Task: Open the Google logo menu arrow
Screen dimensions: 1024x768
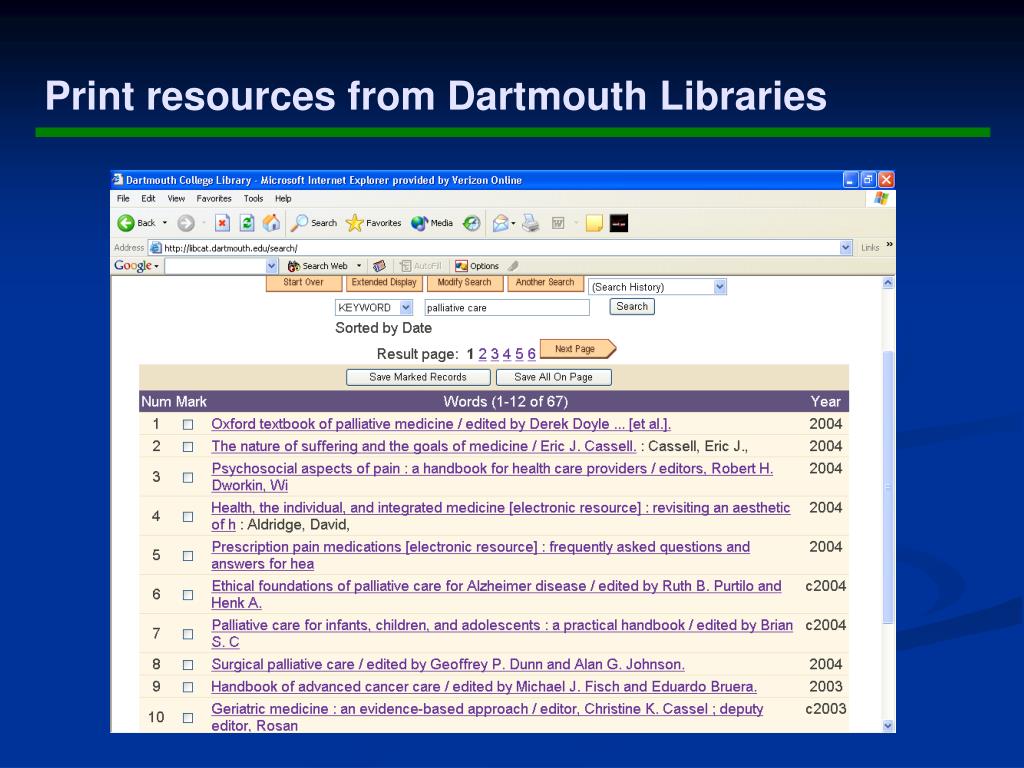Action: [x=157, y=266]
